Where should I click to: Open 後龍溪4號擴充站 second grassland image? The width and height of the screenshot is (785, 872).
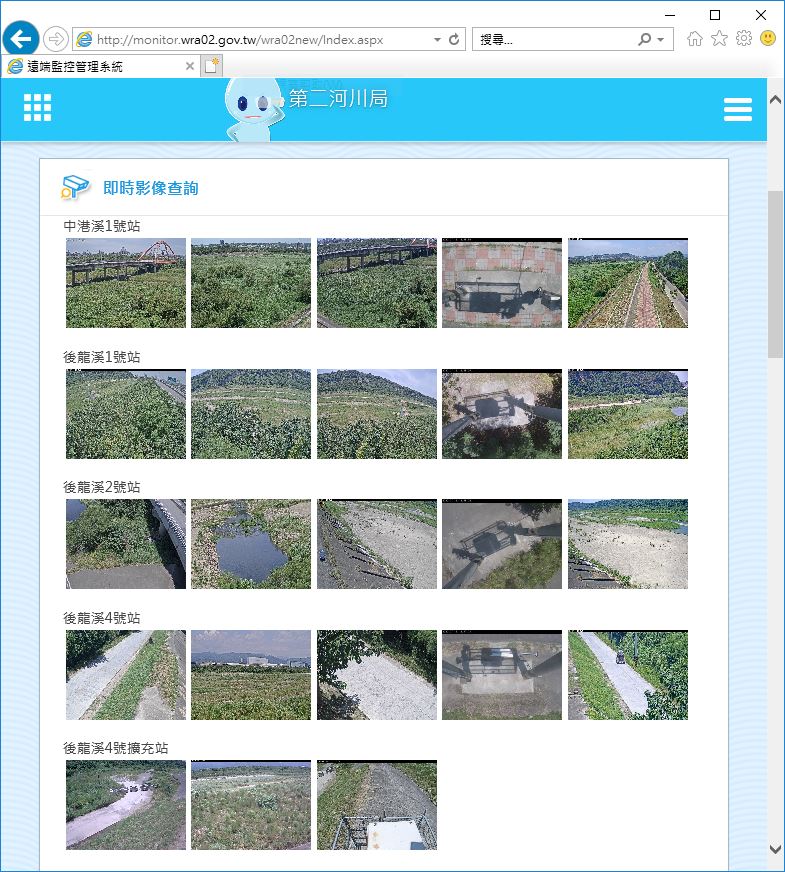click(x=251, y=805)
